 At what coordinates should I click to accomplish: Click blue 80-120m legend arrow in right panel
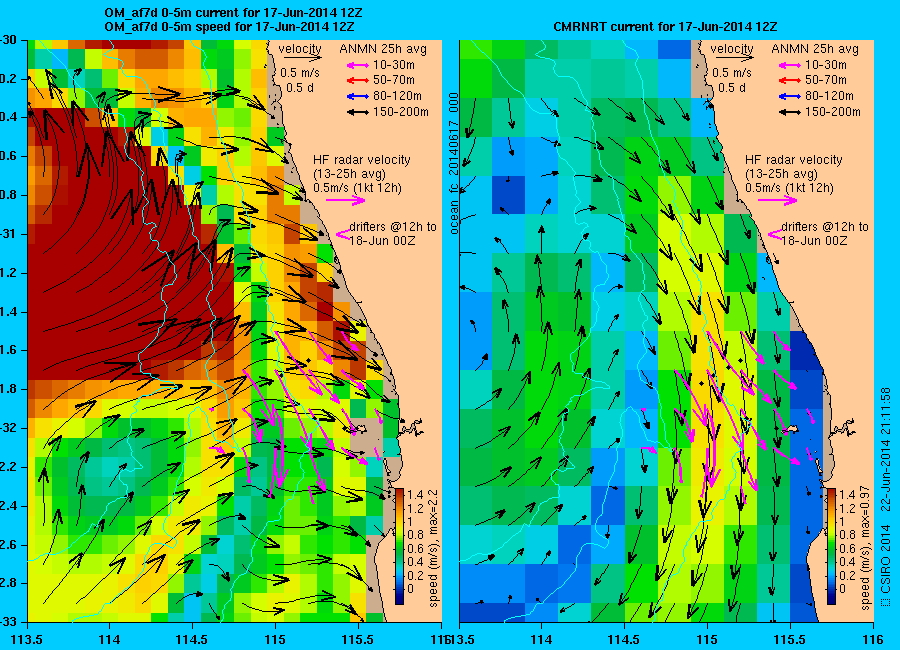pyautogui.click(x=790, y=96)
